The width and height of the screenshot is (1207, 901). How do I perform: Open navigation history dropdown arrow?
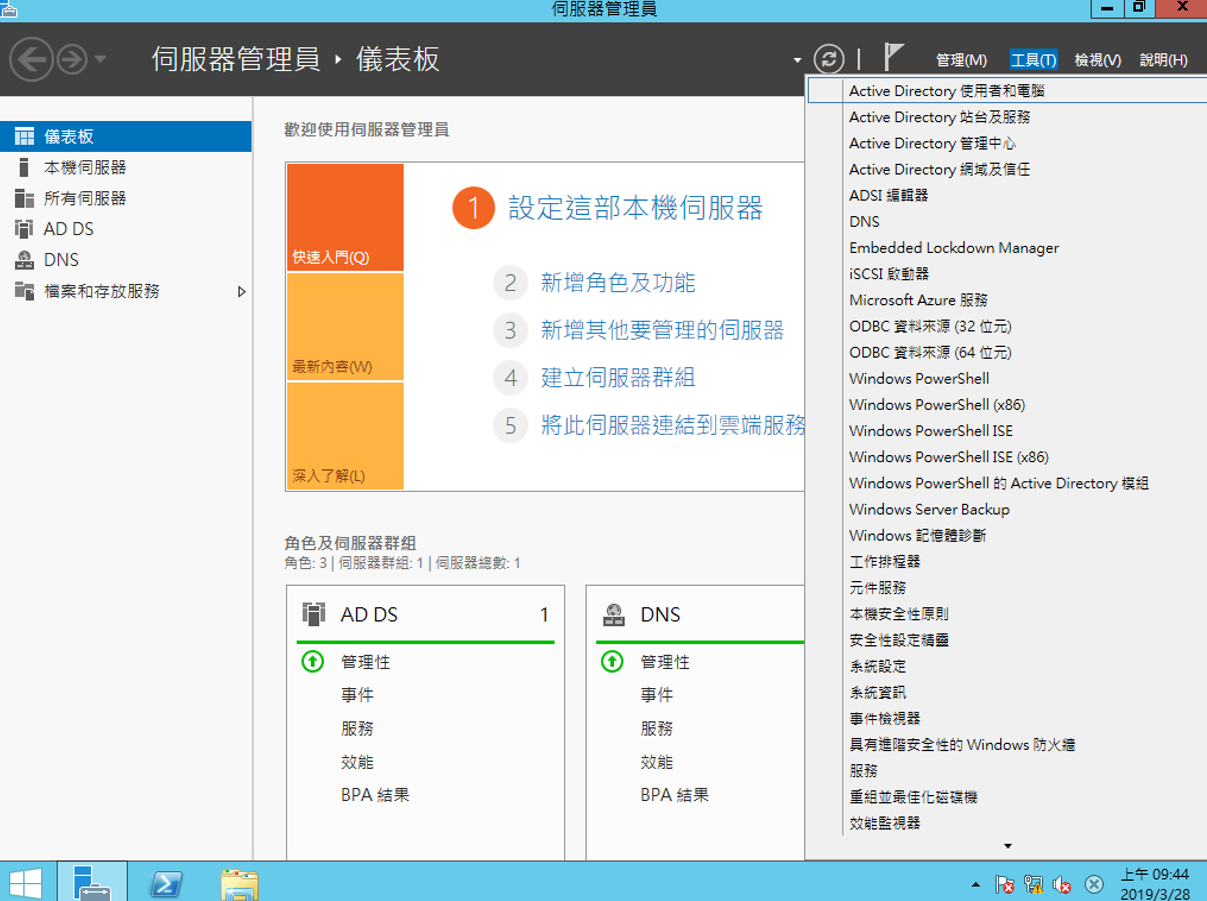click(100, 60)
